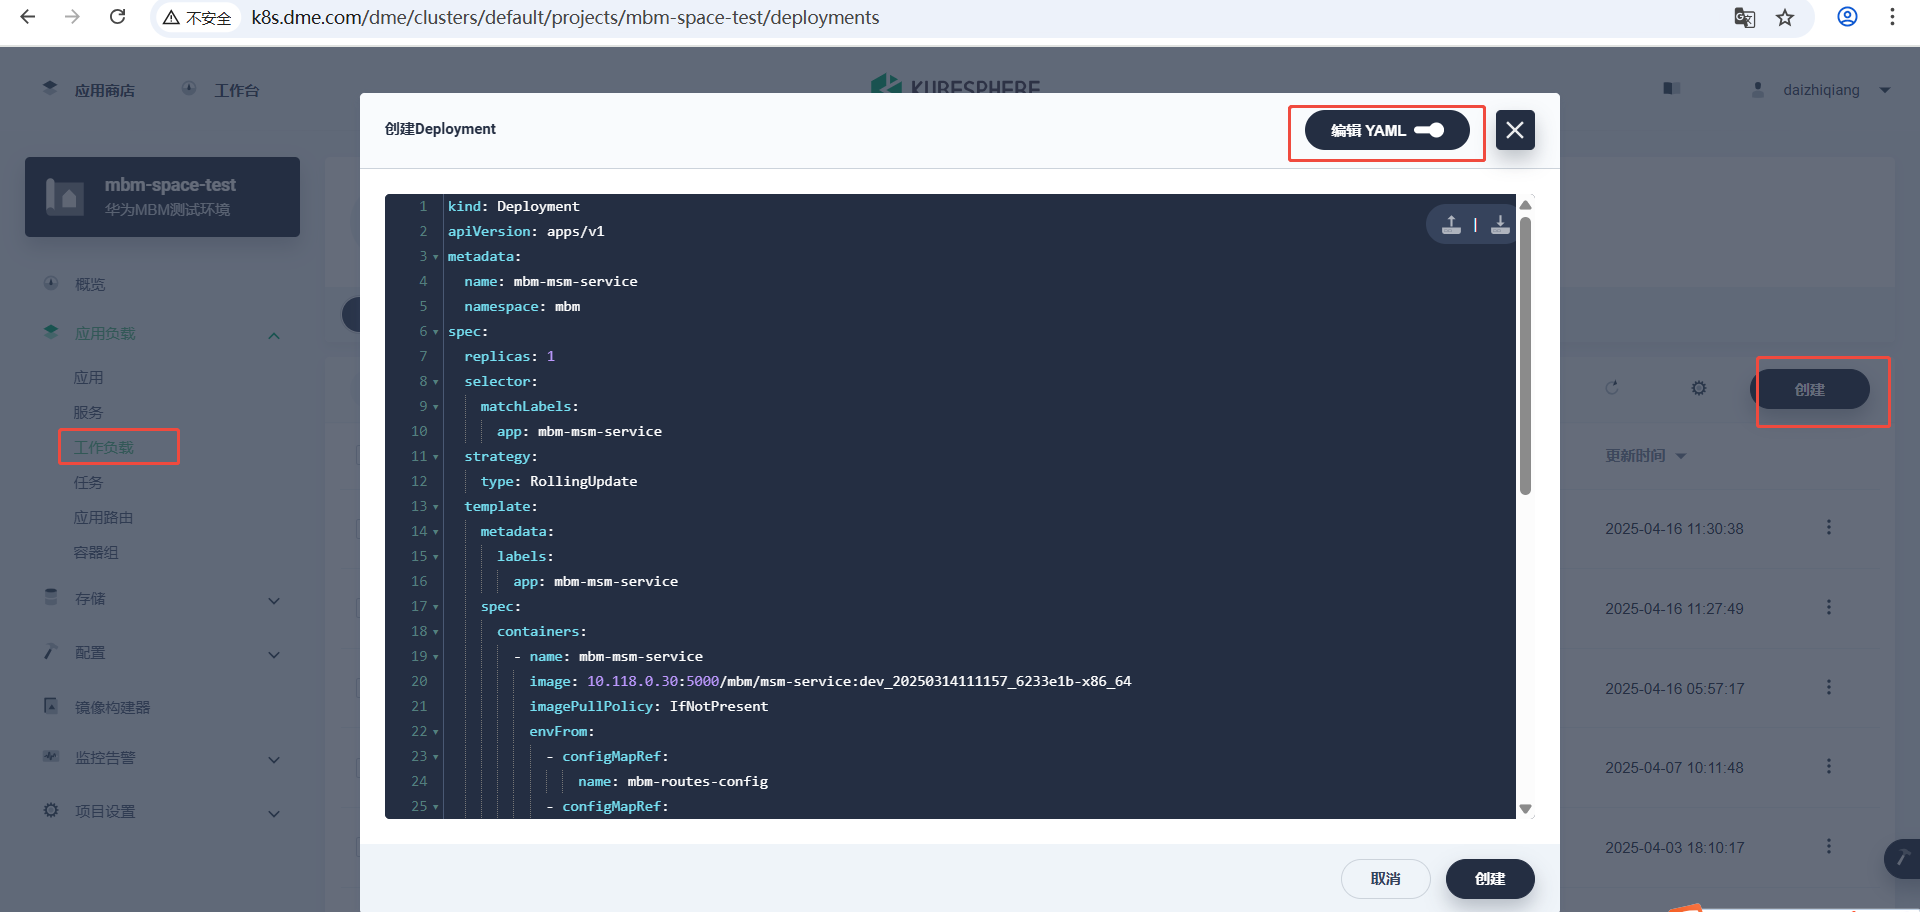Toggle the 编辑 YAML switch off
The image size is (1920, 912).
tap(1429, 130)
